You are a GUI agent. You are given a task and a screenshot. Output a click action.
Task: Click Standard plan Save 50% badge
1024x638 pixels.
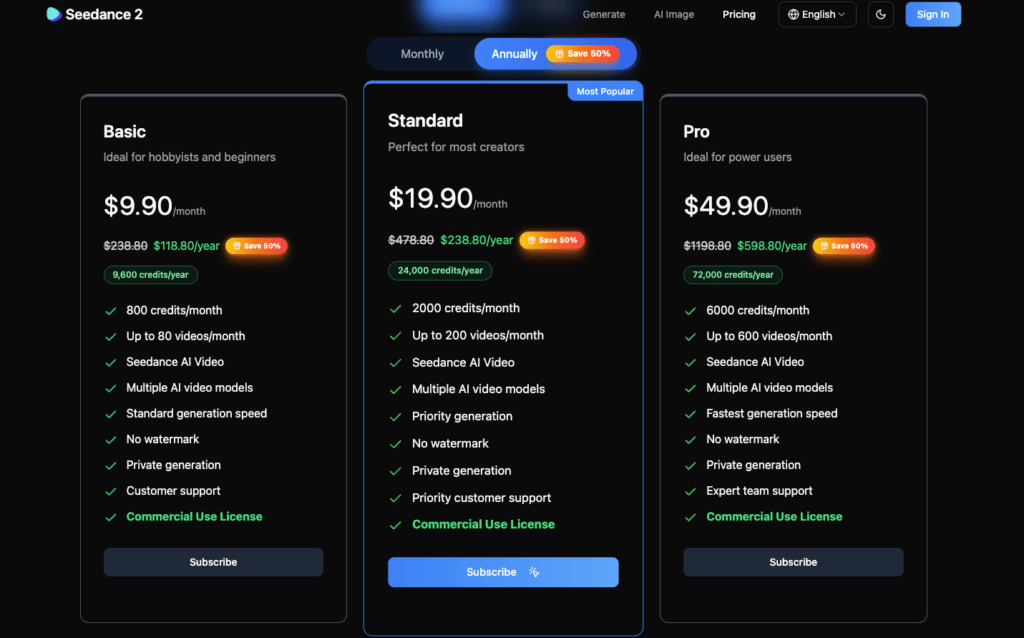[x=552, y=240]
